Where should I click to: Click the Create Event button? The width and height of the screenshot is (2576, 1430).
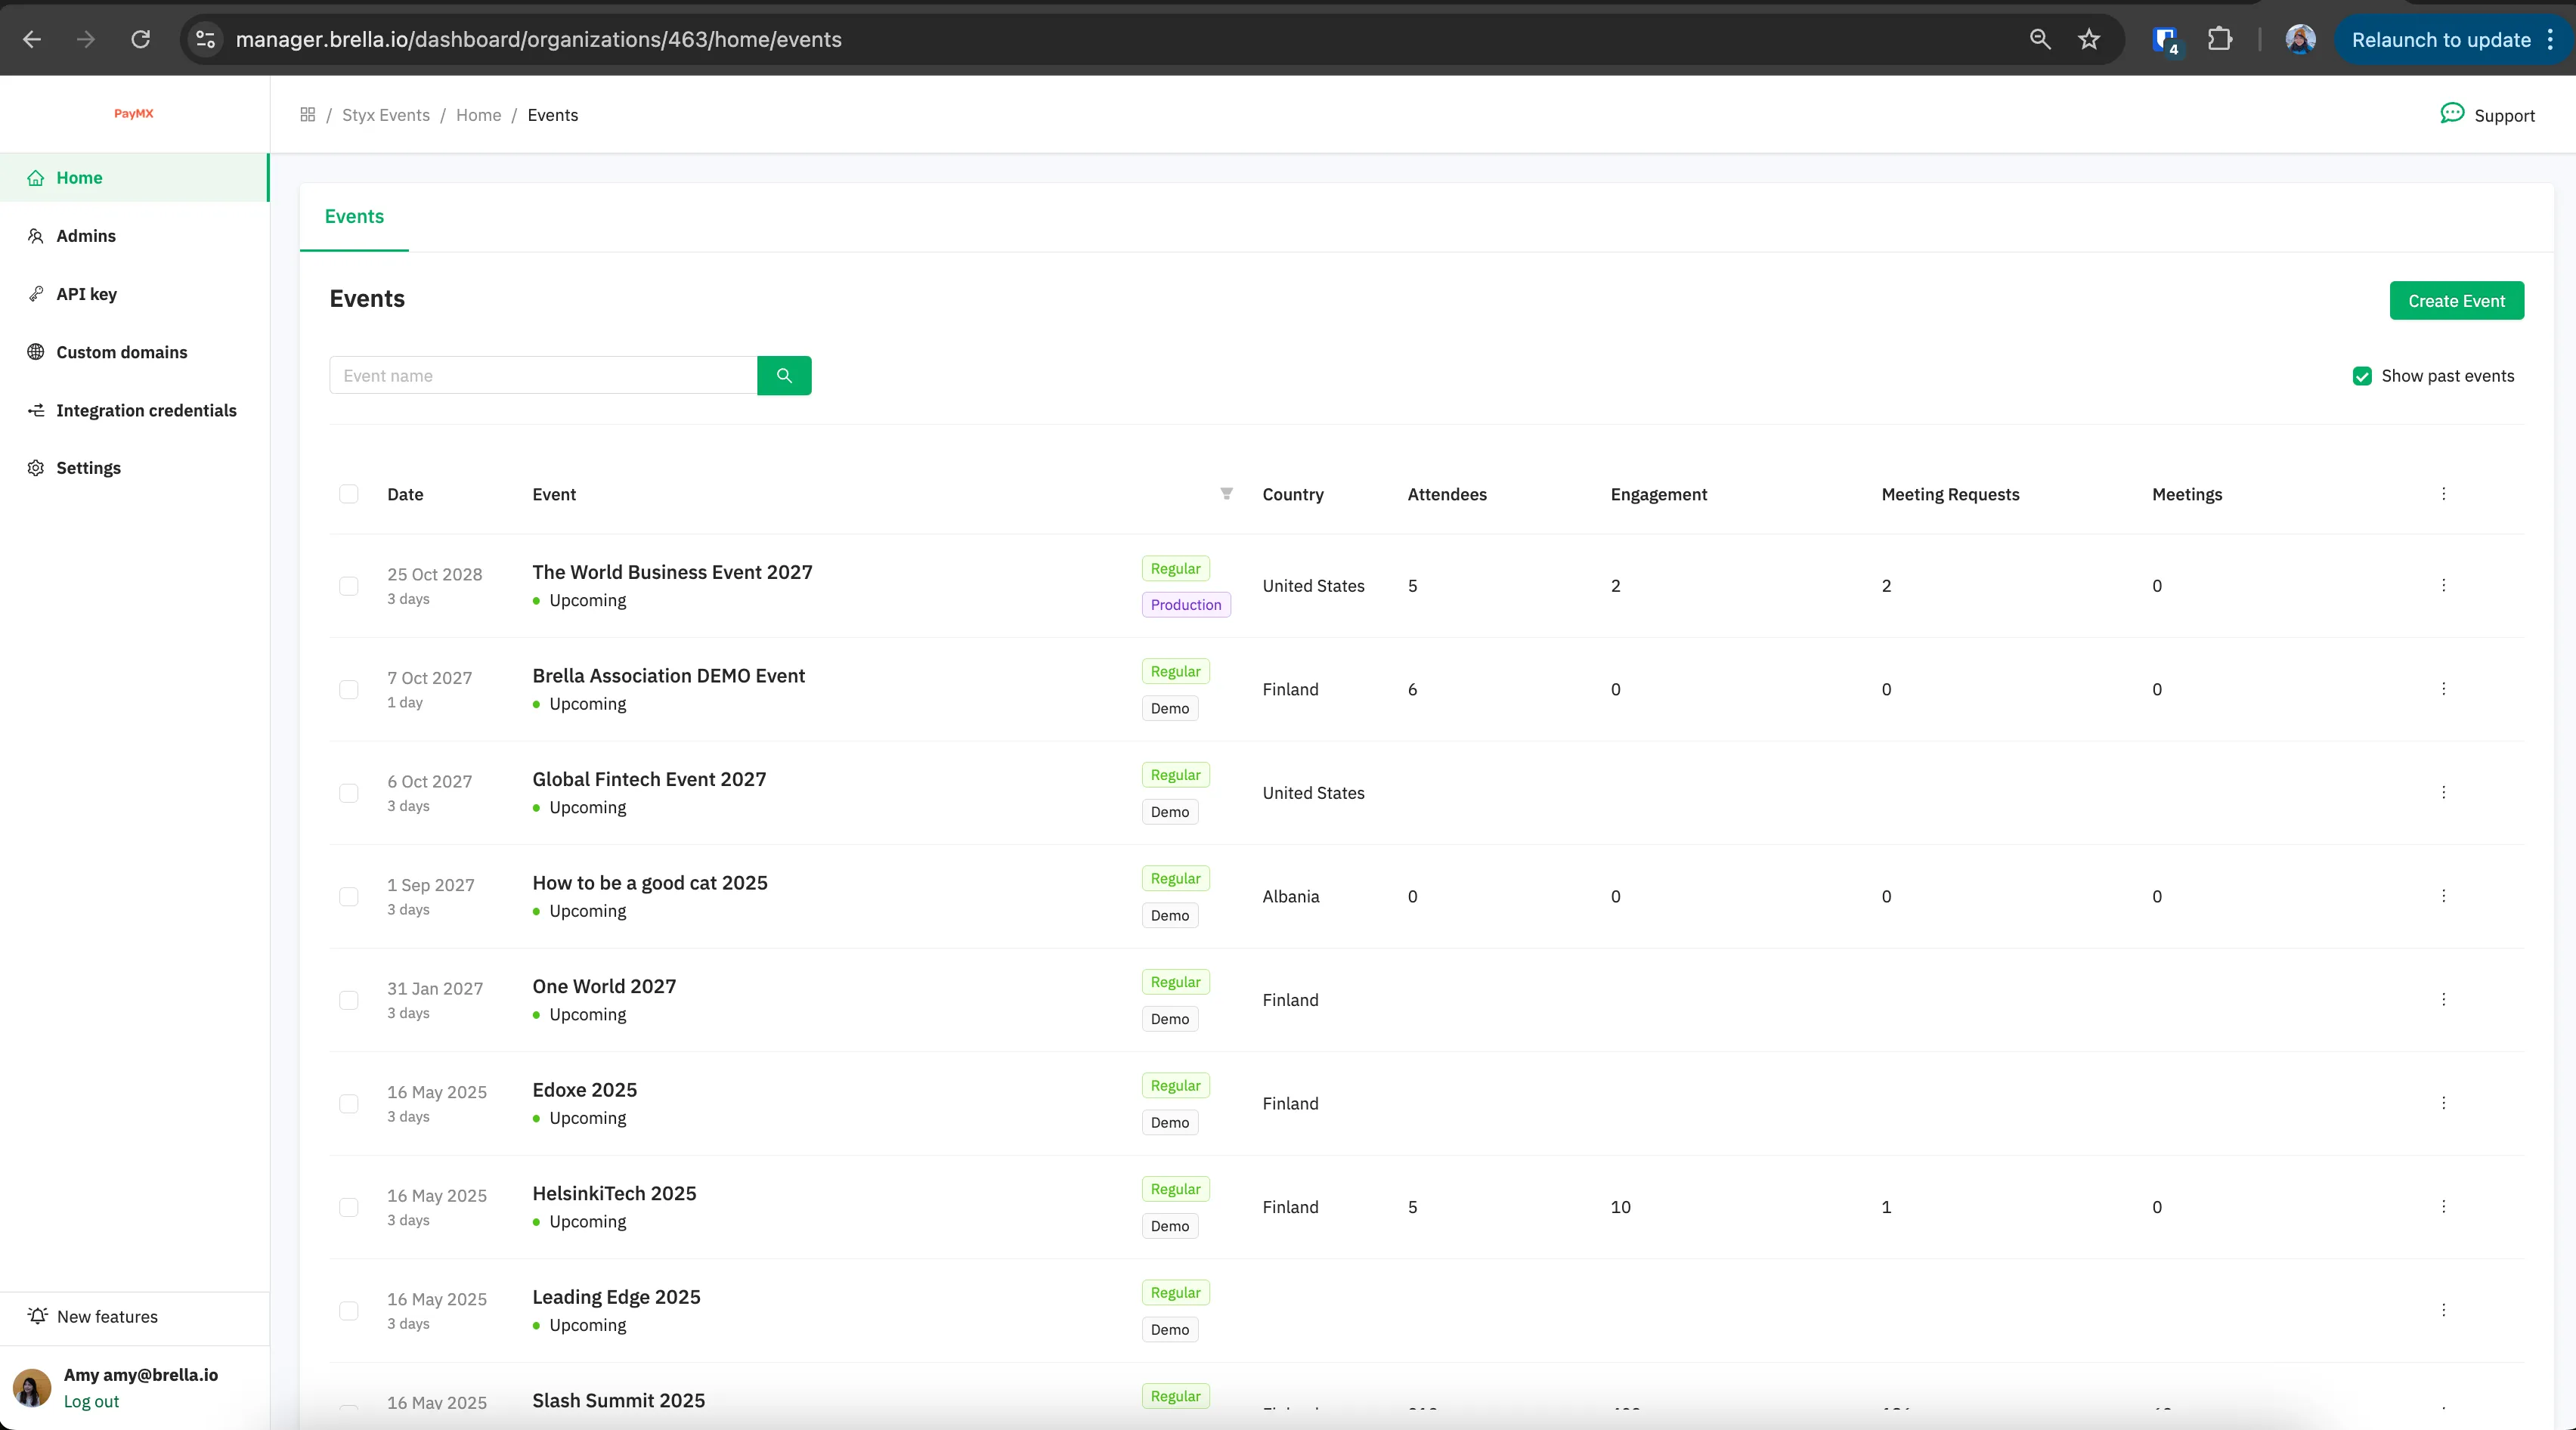click(2456, 301)
